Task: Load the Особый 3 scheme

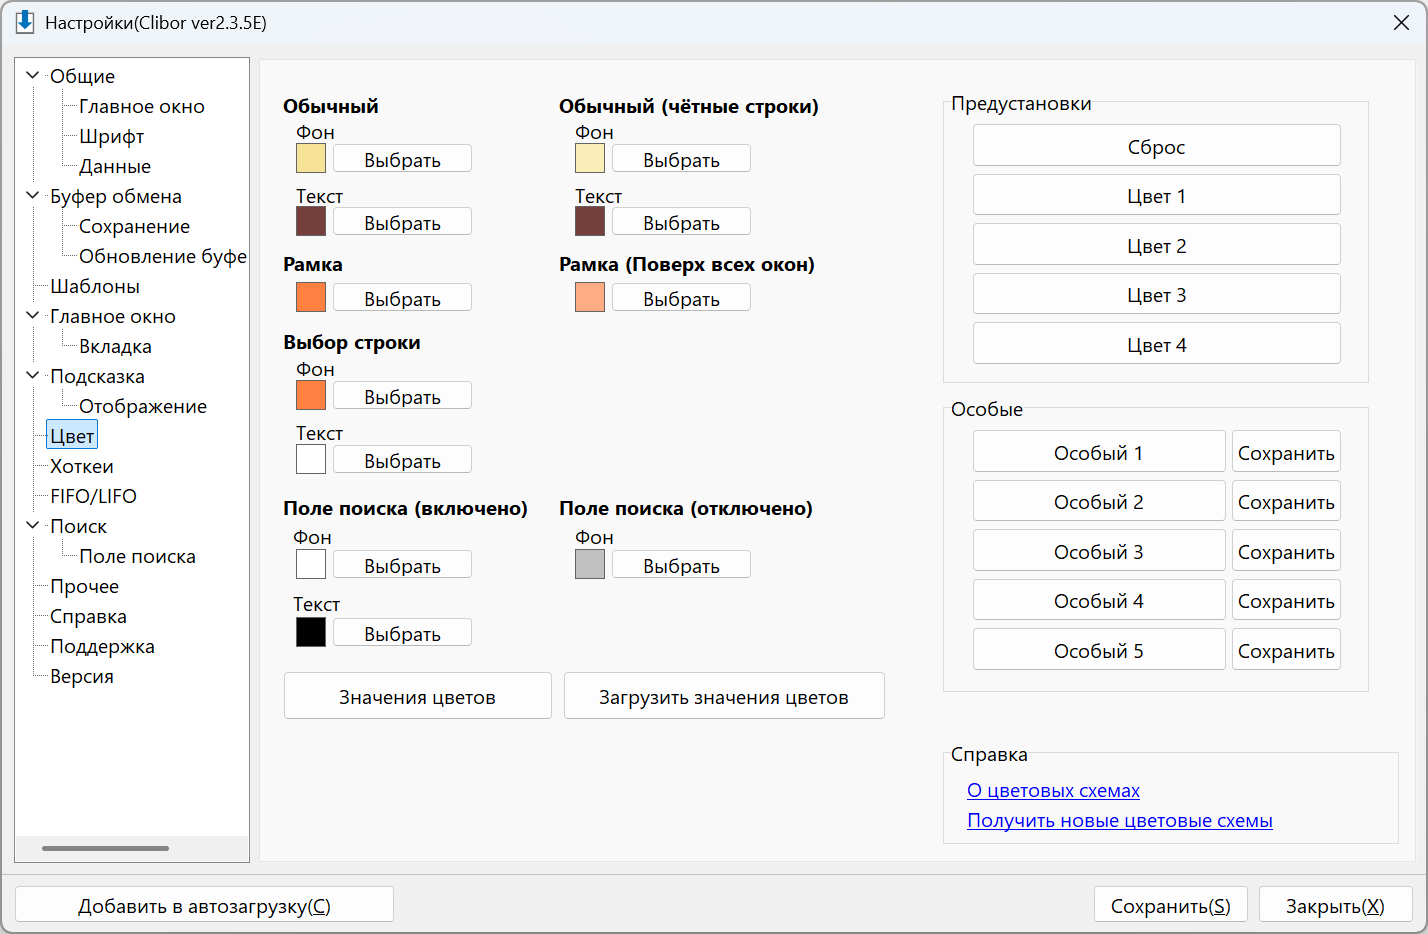Action: pos(1098,551)
